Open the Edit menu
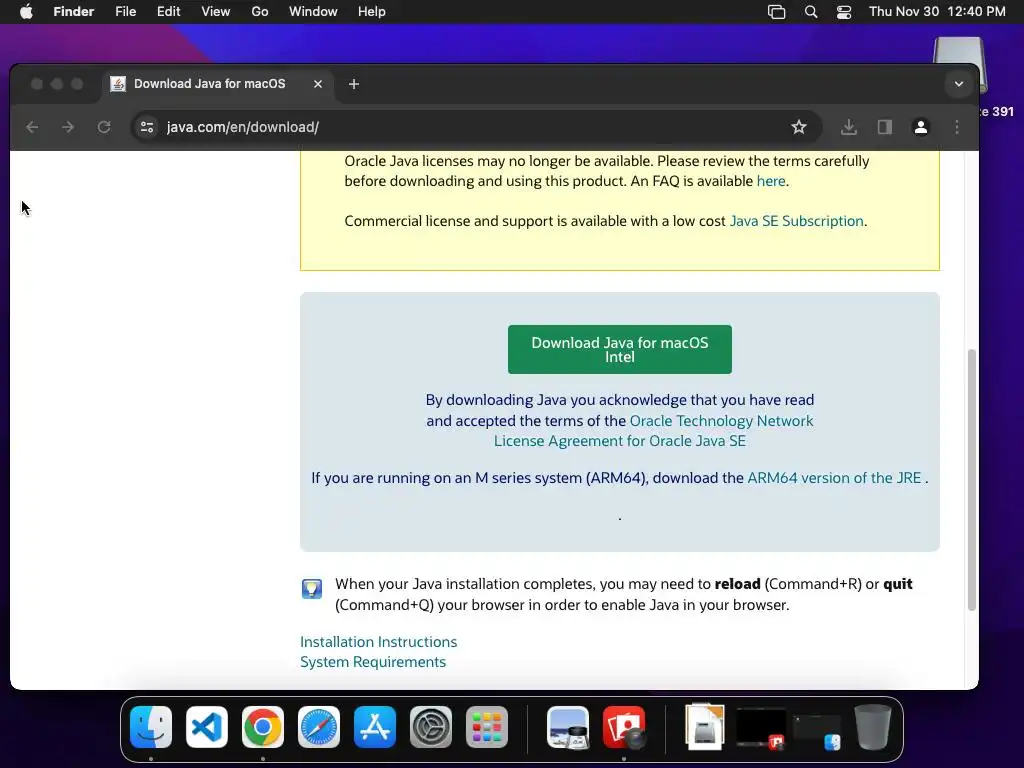1024x768 pixels. [x=168, y=12]
